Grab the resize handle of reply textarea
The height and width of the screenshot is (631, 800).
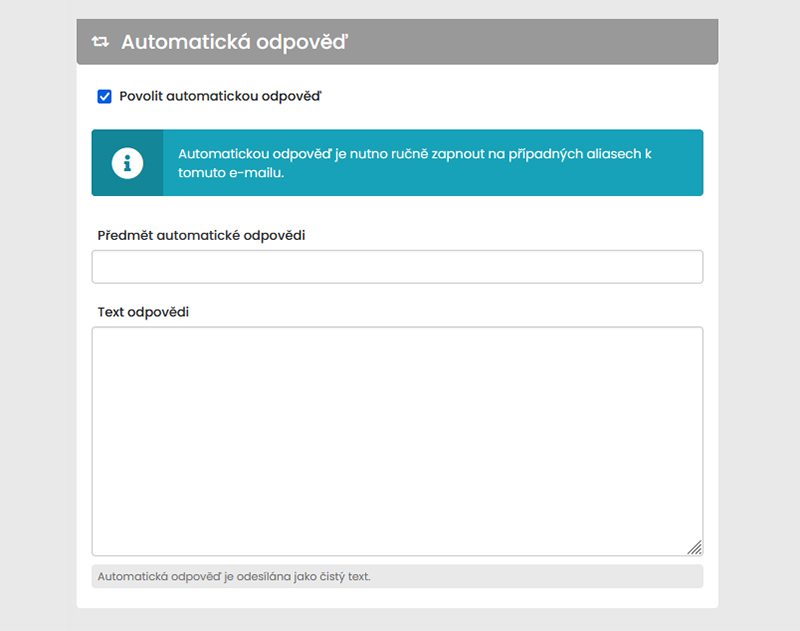[x=695, y=547]
